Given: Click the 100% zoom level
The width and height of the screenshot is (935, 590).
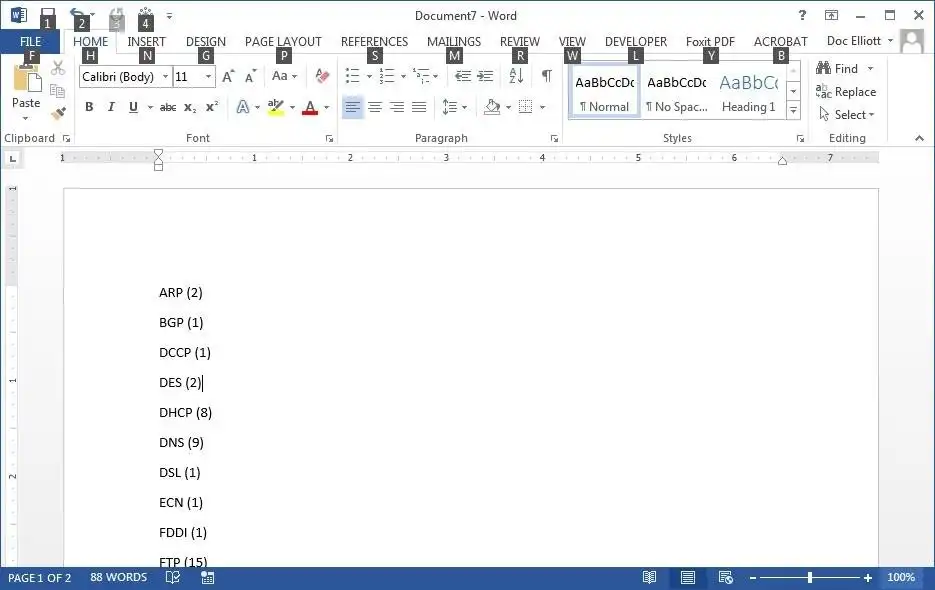Looking at the screenshot, I should click(901, 577).
